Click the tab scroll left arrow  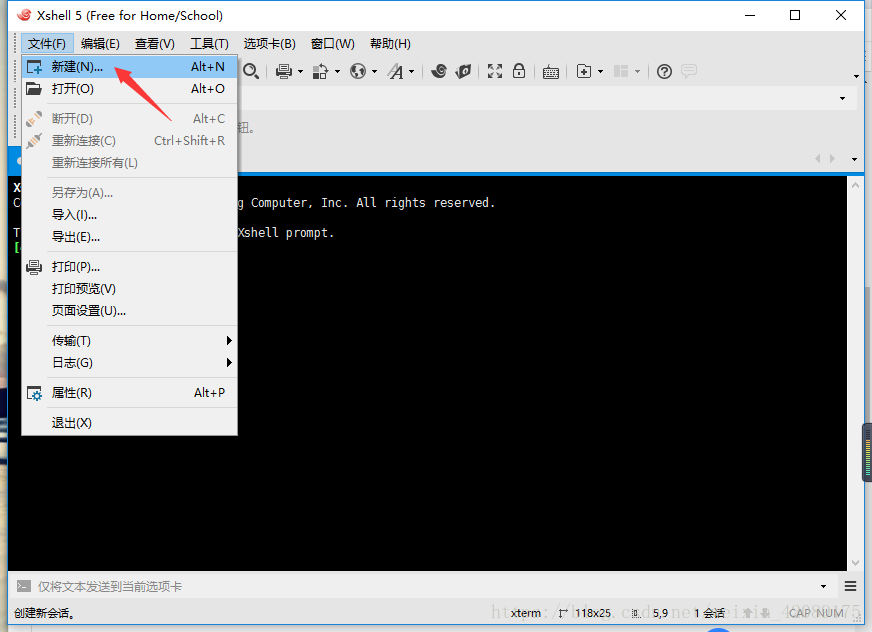pos(818,159)
